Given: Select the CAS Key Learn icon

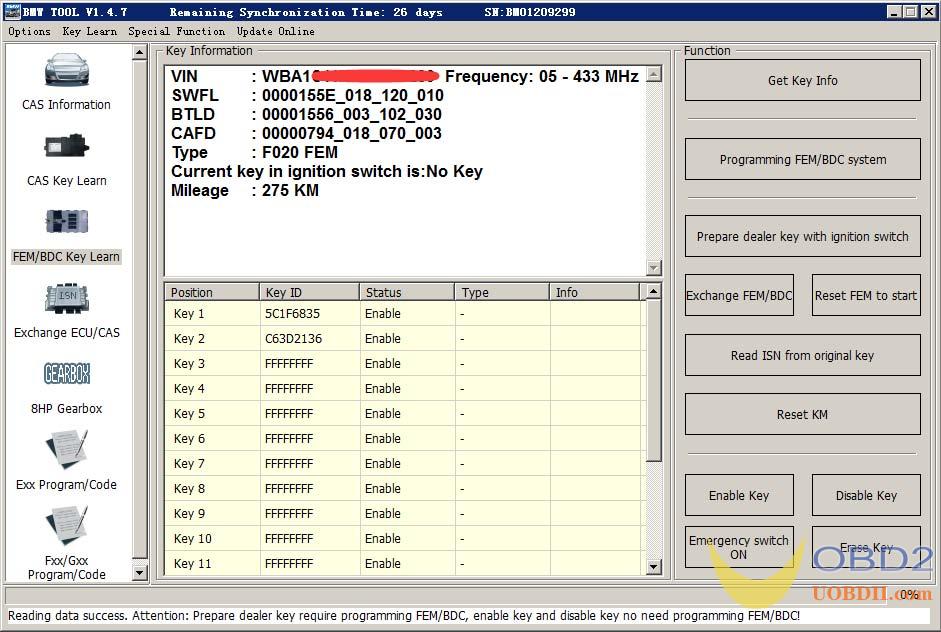Looking at the screenshot, I should (x=66, y=148).
